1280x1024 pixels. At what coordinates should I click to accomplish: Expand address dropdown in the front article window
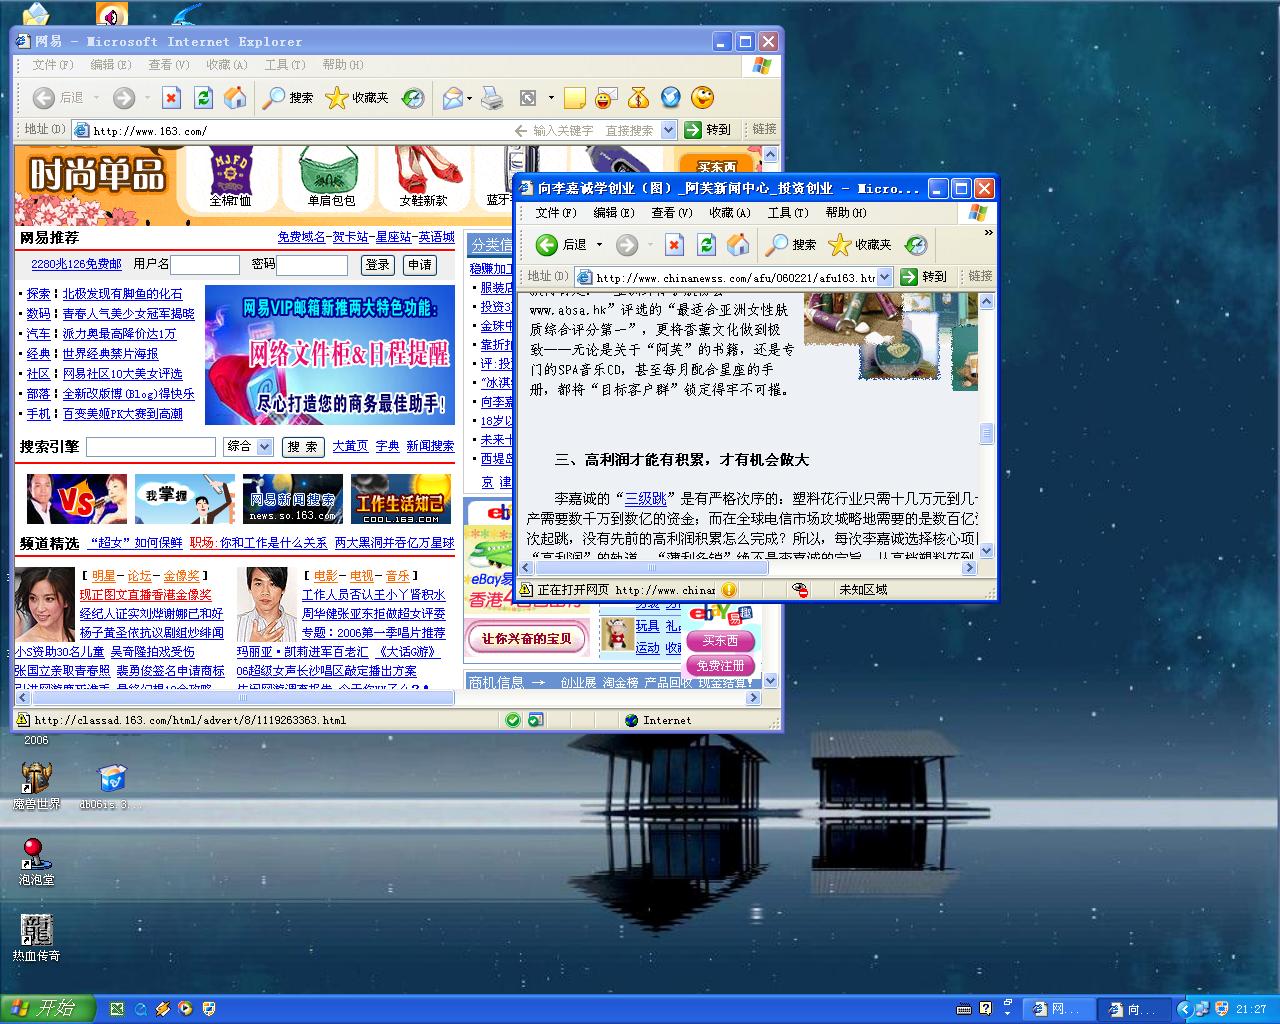(x=885, y=277)
